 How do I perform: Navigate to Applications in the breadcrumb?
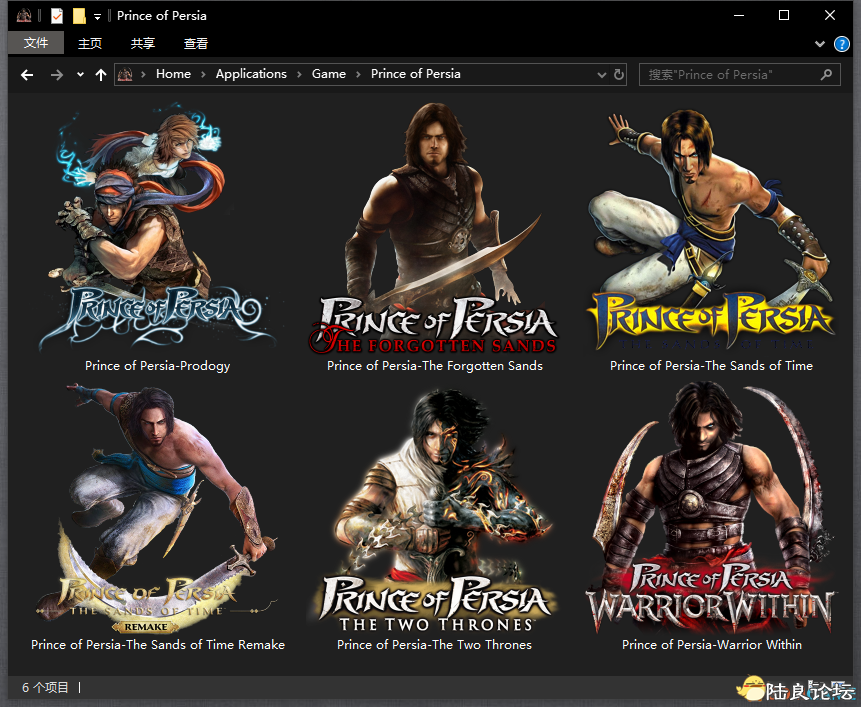coord(251,74)
